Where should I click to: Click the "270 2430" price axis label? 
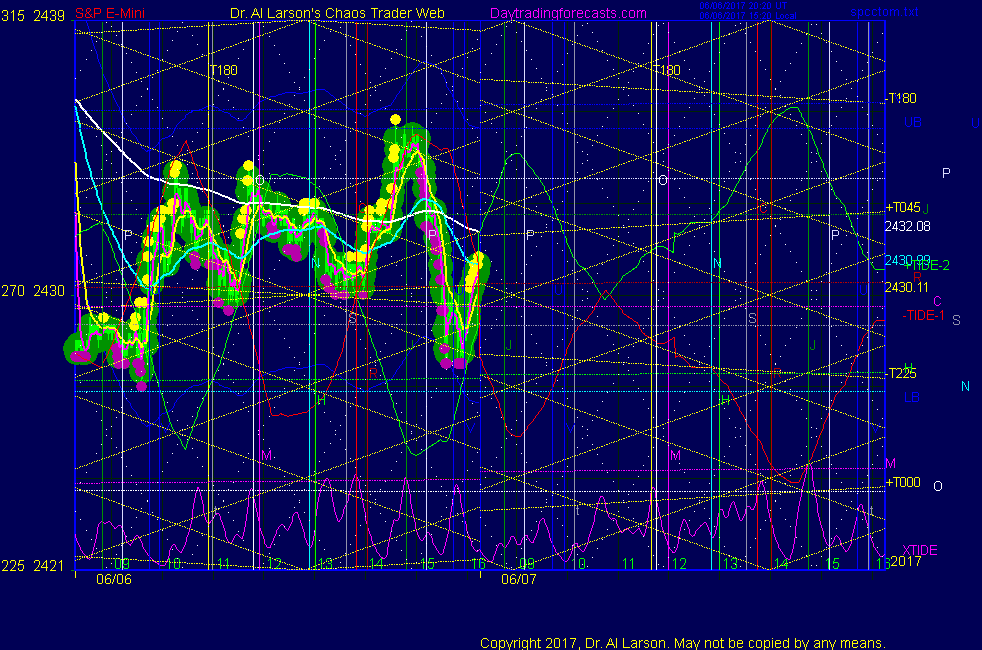click(x=33, y=291)
